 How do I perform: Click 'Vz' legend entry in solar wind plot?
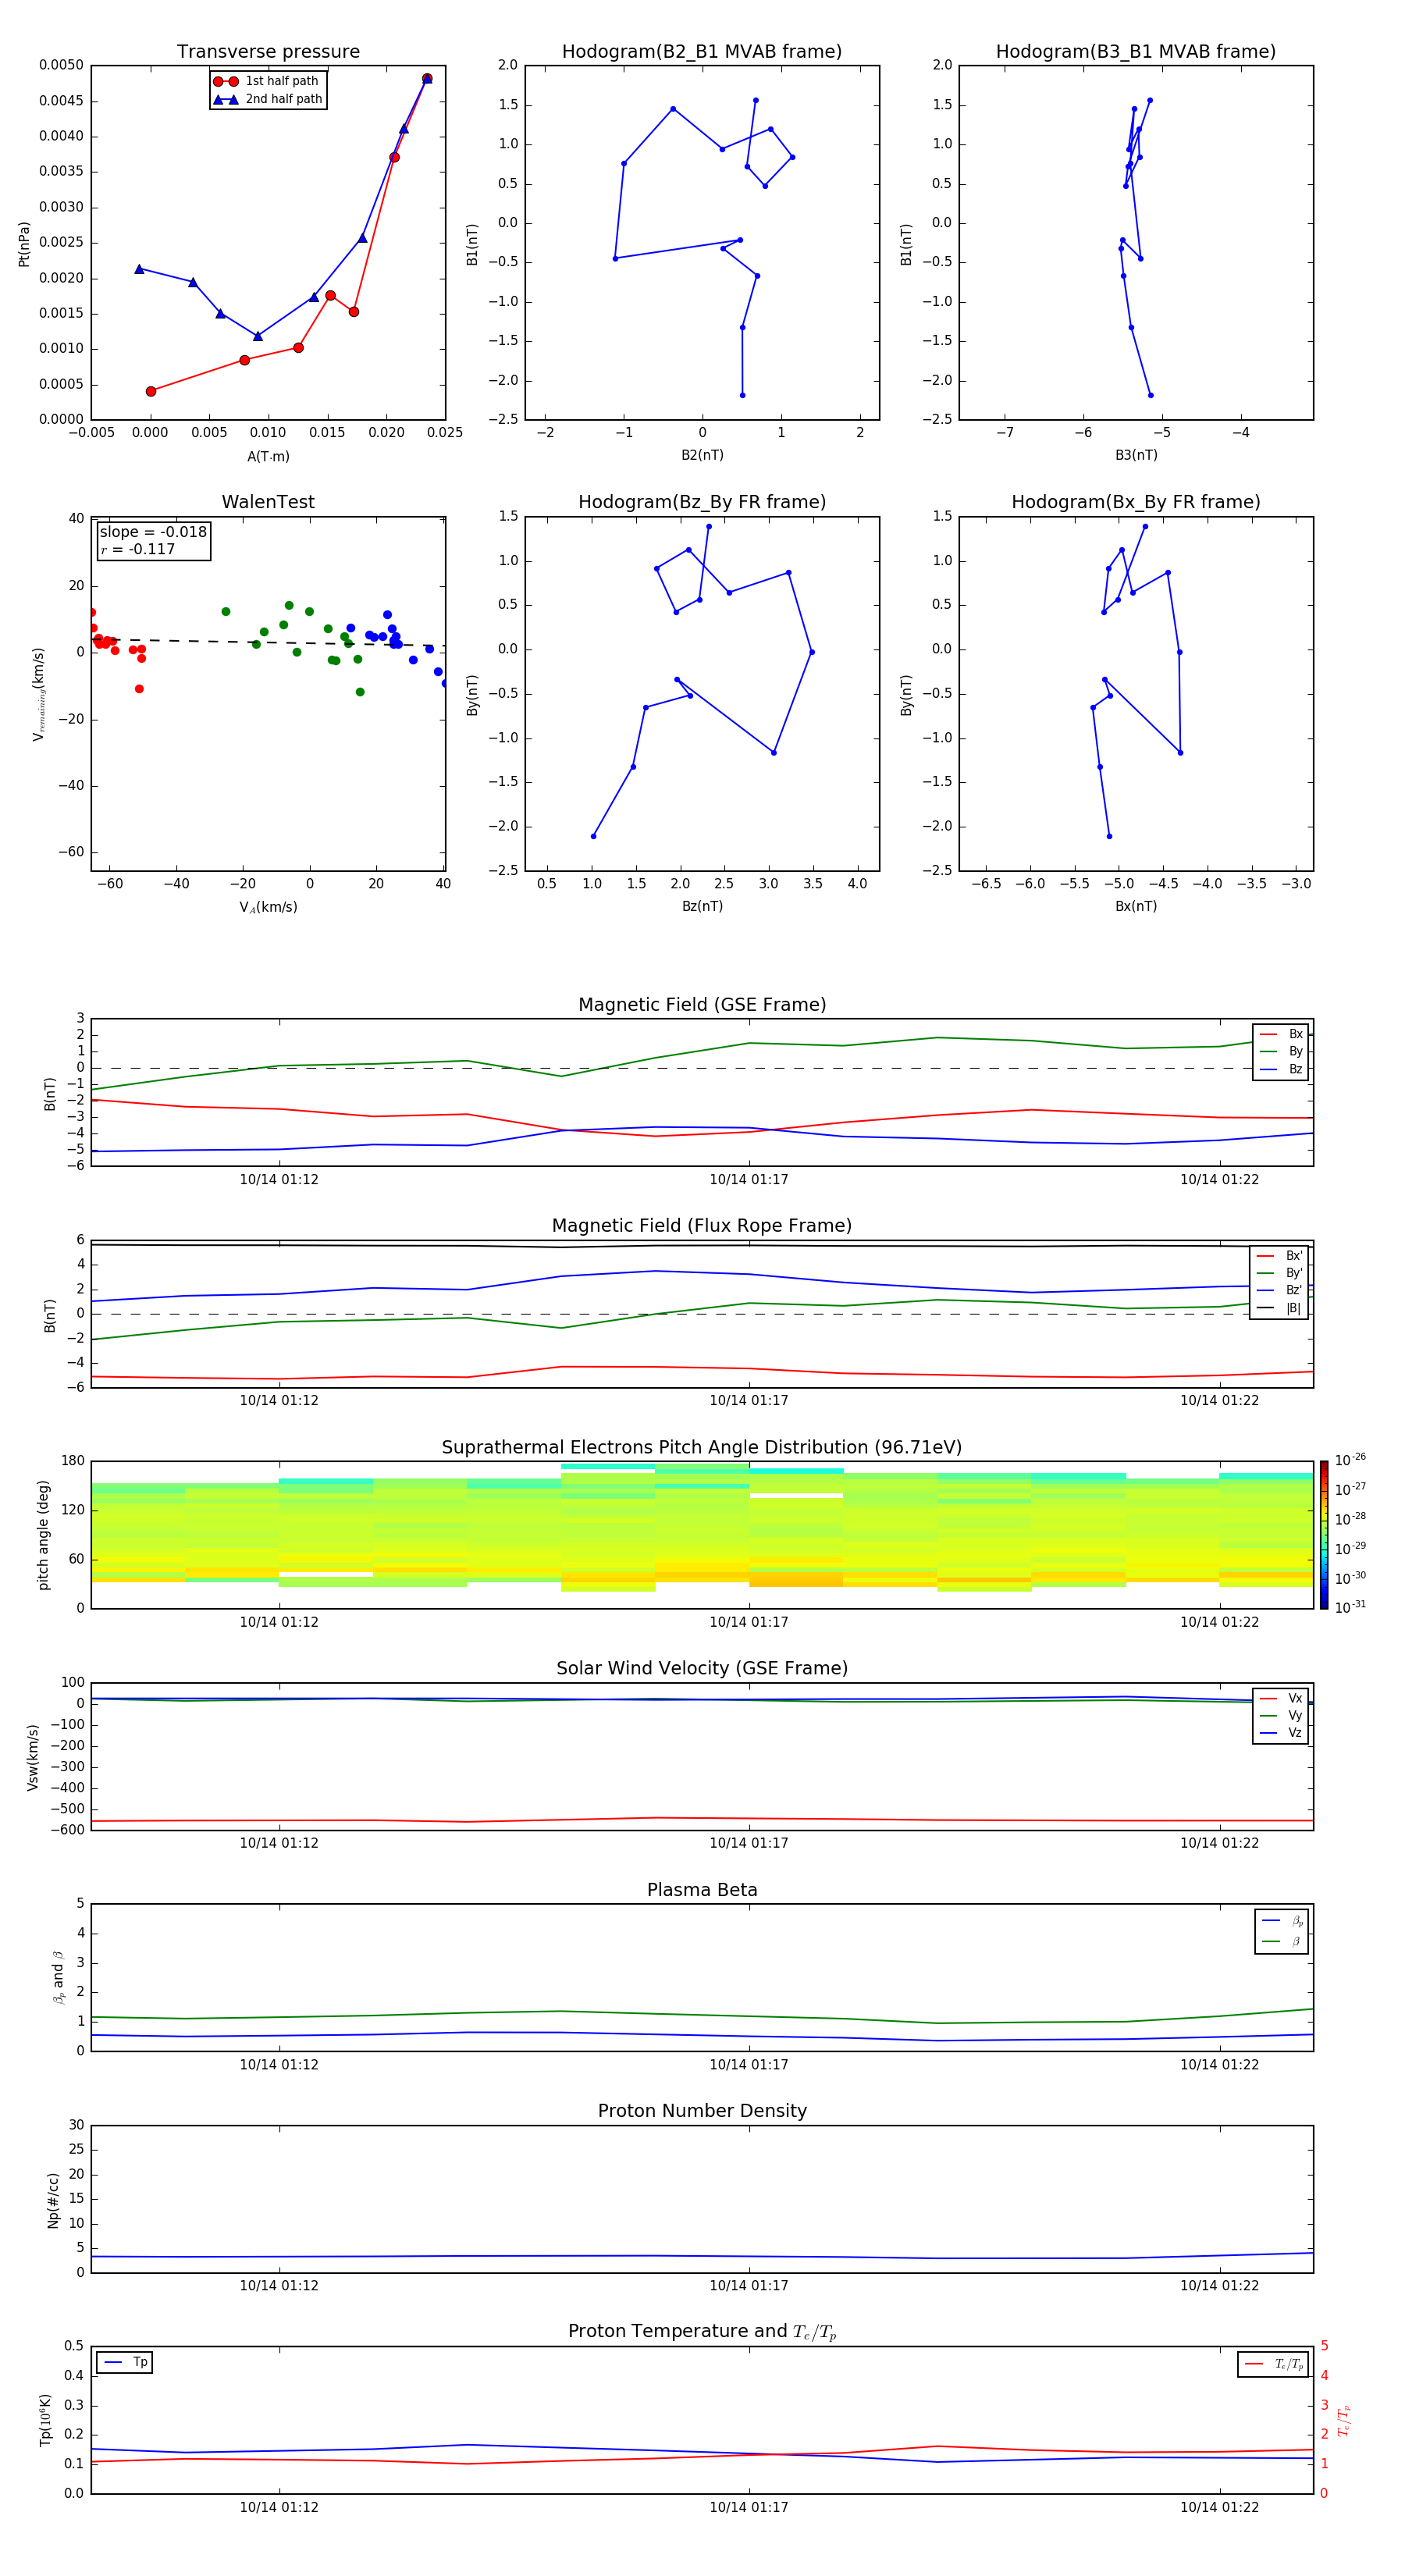pyautogui.click(x=1281, y=1733)
